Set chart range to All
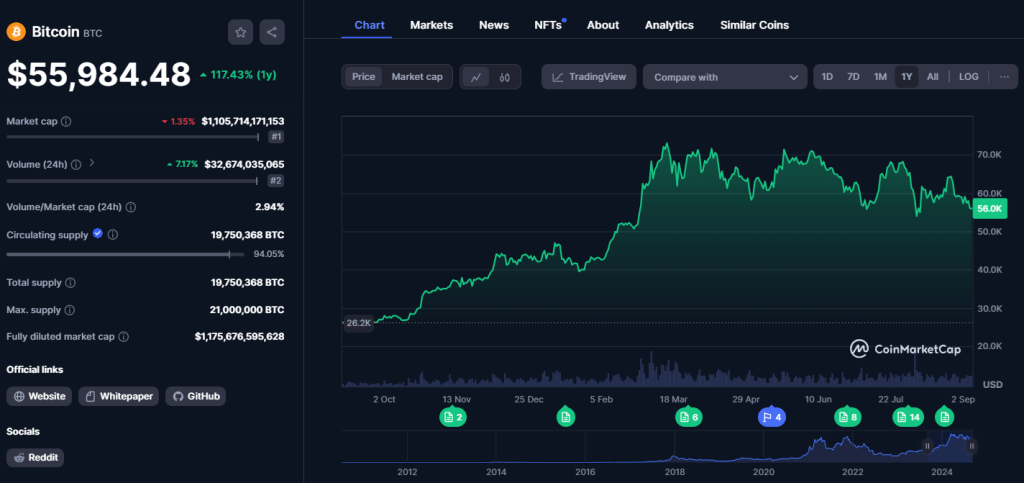 (933, 76)
